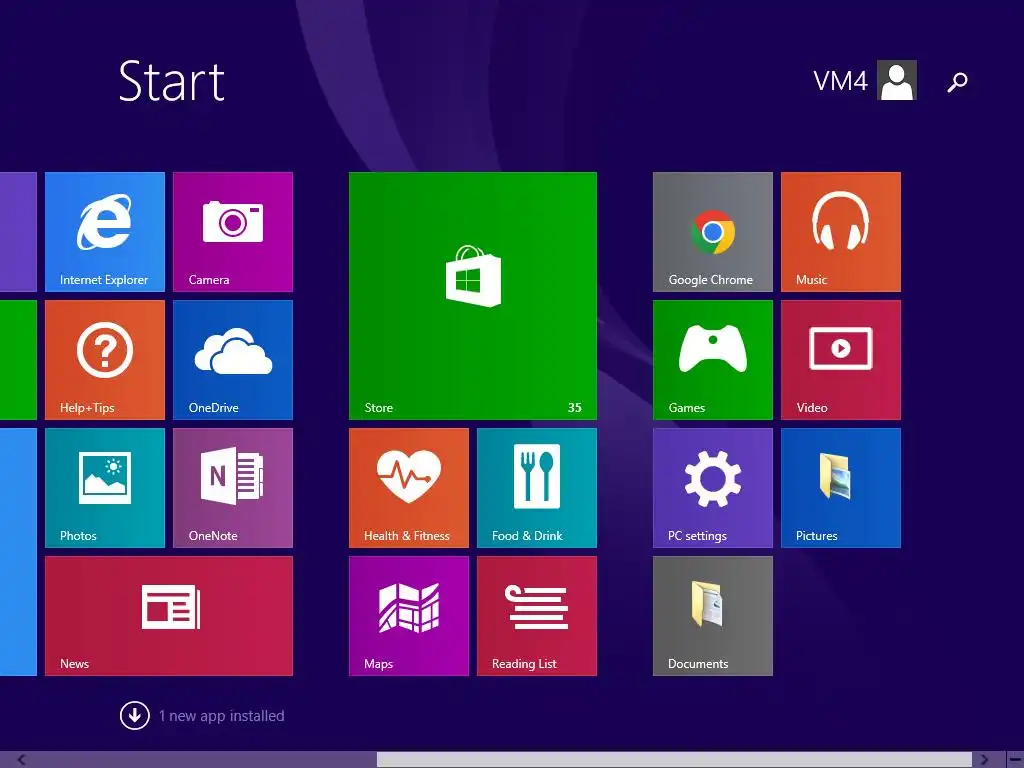This screenshot has height=768, width=1024.
Task: Open the Windows Store tile
Action: coord(473,296)
